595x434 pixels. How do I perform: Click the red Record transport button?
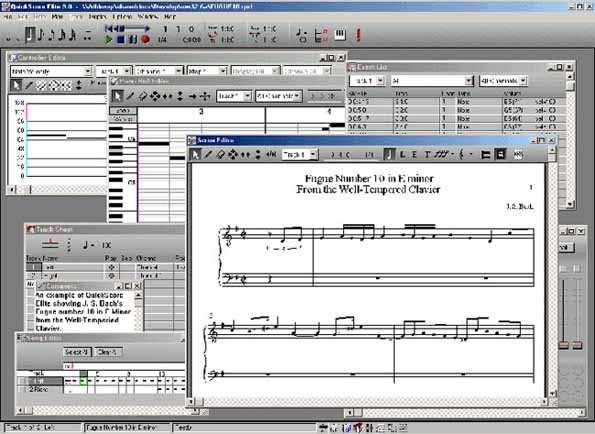(145, 39)
